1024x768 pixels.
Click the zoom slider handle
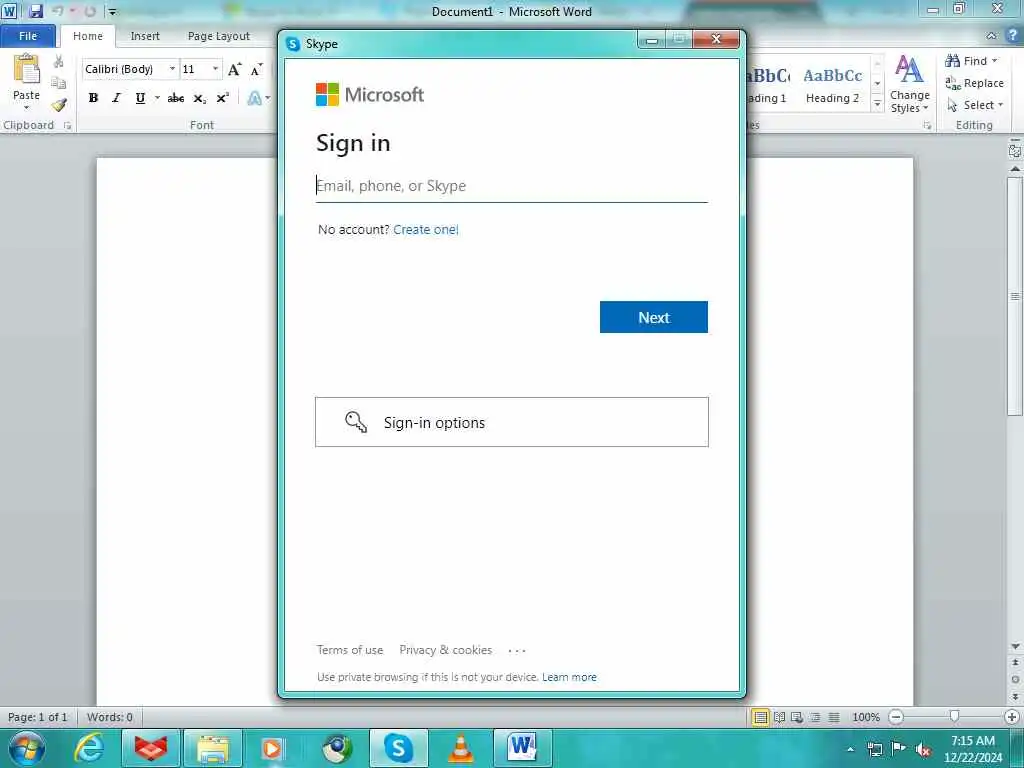pos(955,717)
